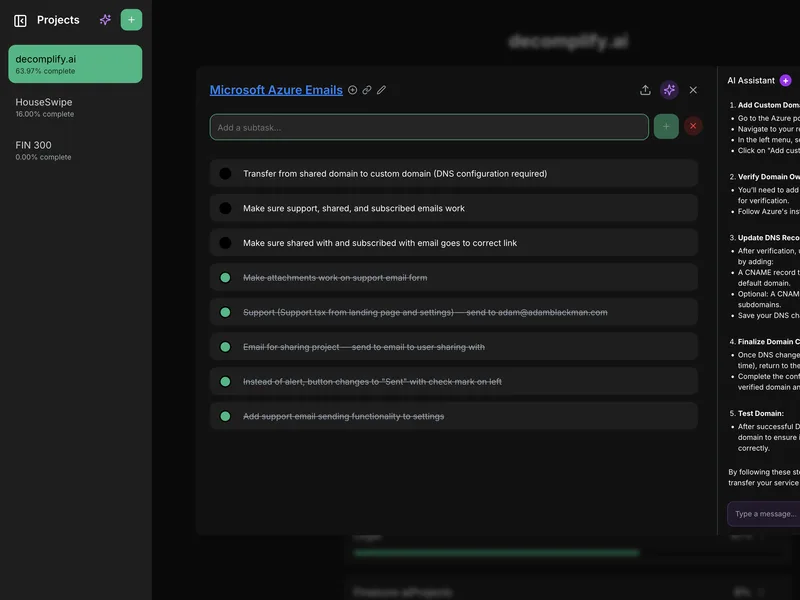Click '16.00% complete' under HouseSwipe

[44, 114]
